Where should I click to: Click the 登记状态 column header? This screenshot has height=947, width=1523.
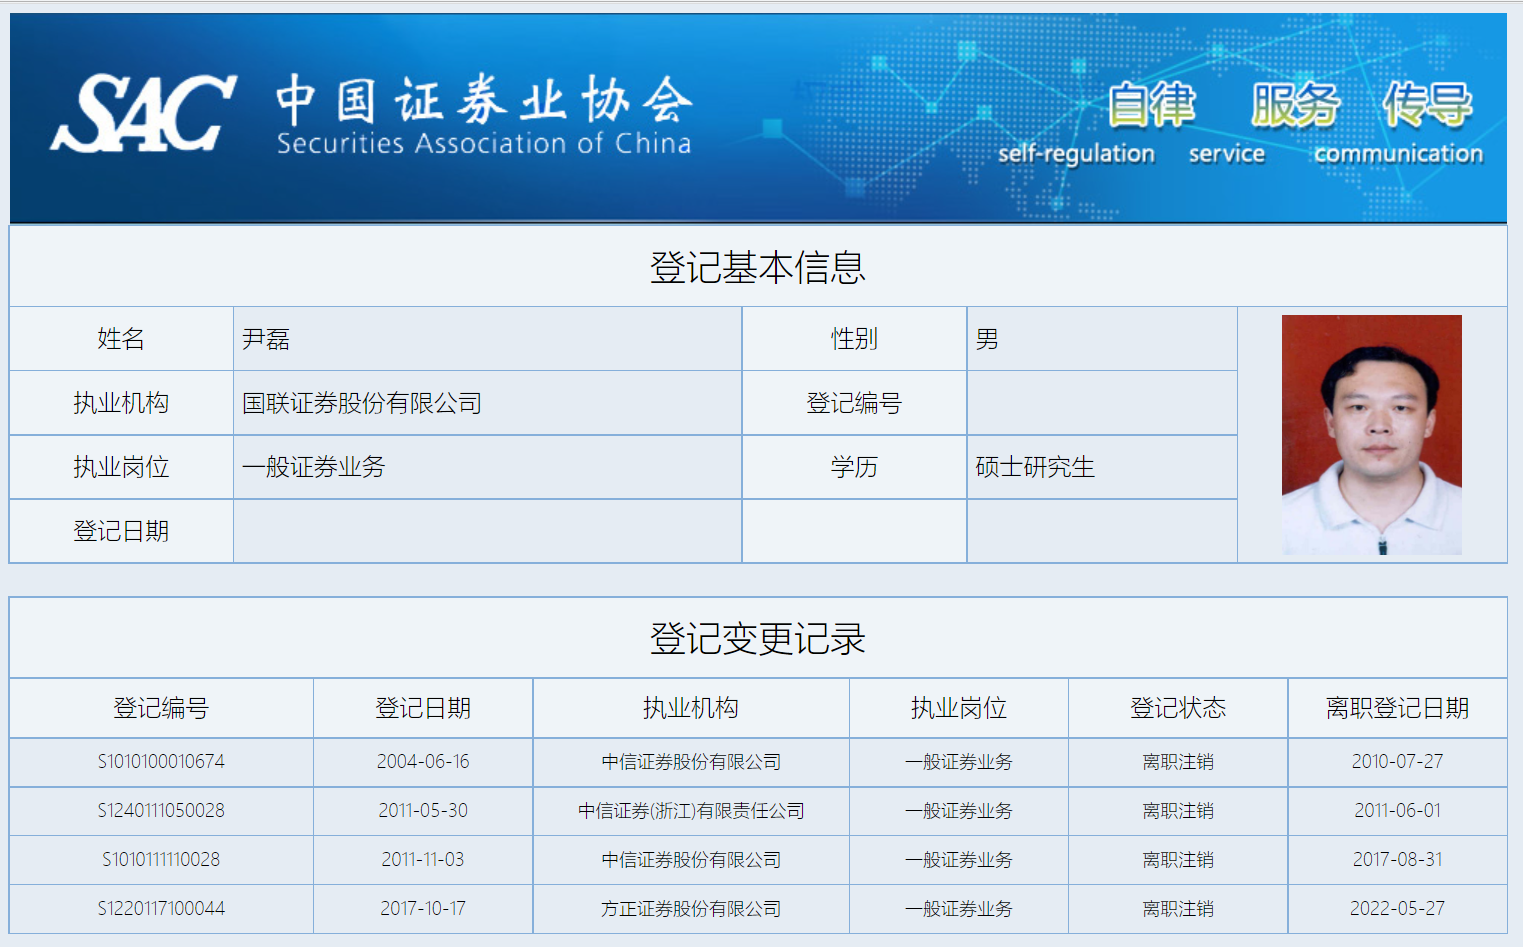(1178, 708)
